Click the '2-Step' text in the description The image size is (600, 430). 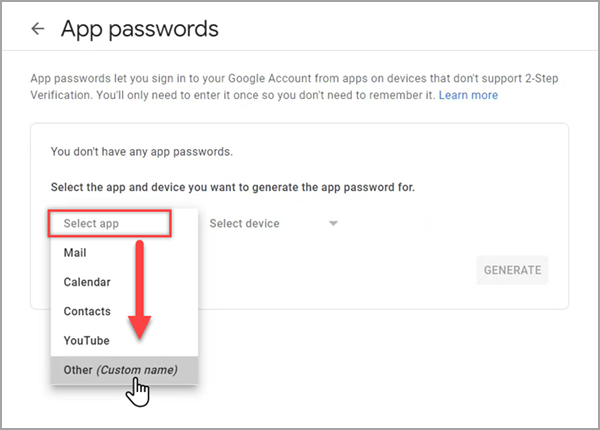point(541,78)
